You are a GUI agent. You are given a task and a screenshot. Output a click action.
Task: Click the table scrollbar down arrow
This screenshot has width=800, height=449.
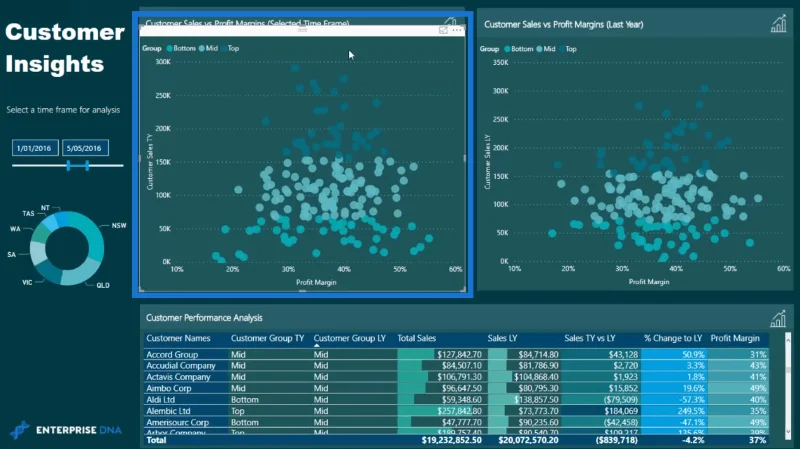click(x=788, y=432)
